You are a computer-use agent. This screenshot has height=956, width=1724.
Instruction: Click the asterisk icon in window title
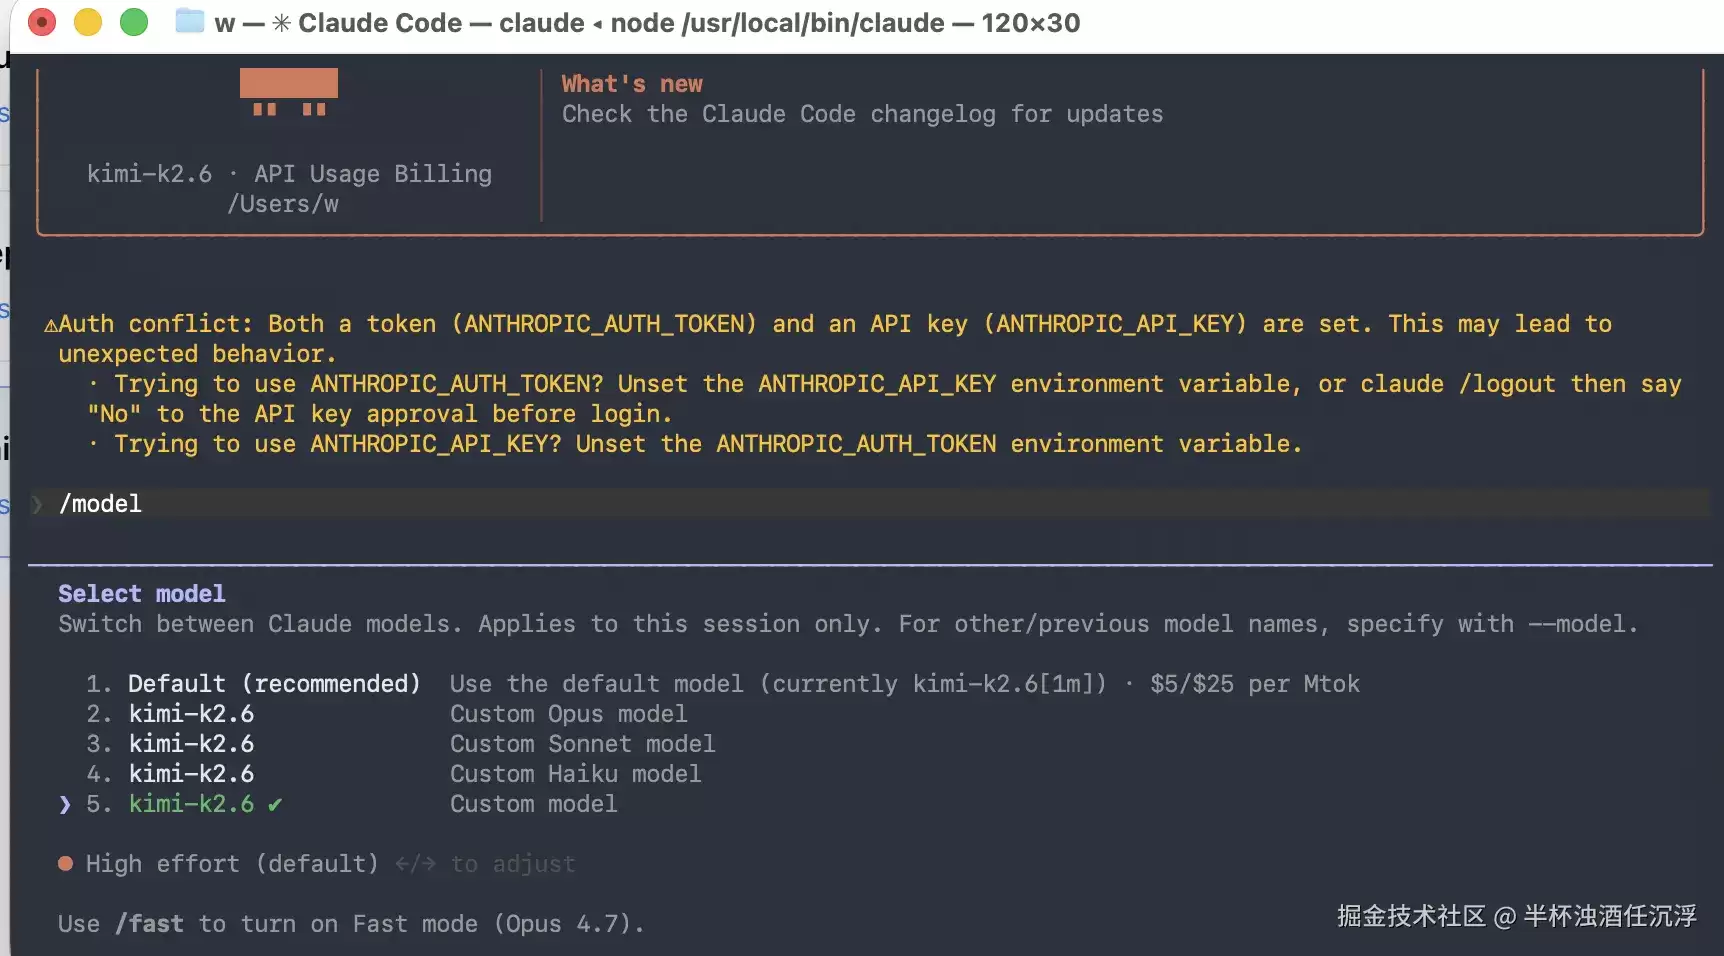coord(281,23)
